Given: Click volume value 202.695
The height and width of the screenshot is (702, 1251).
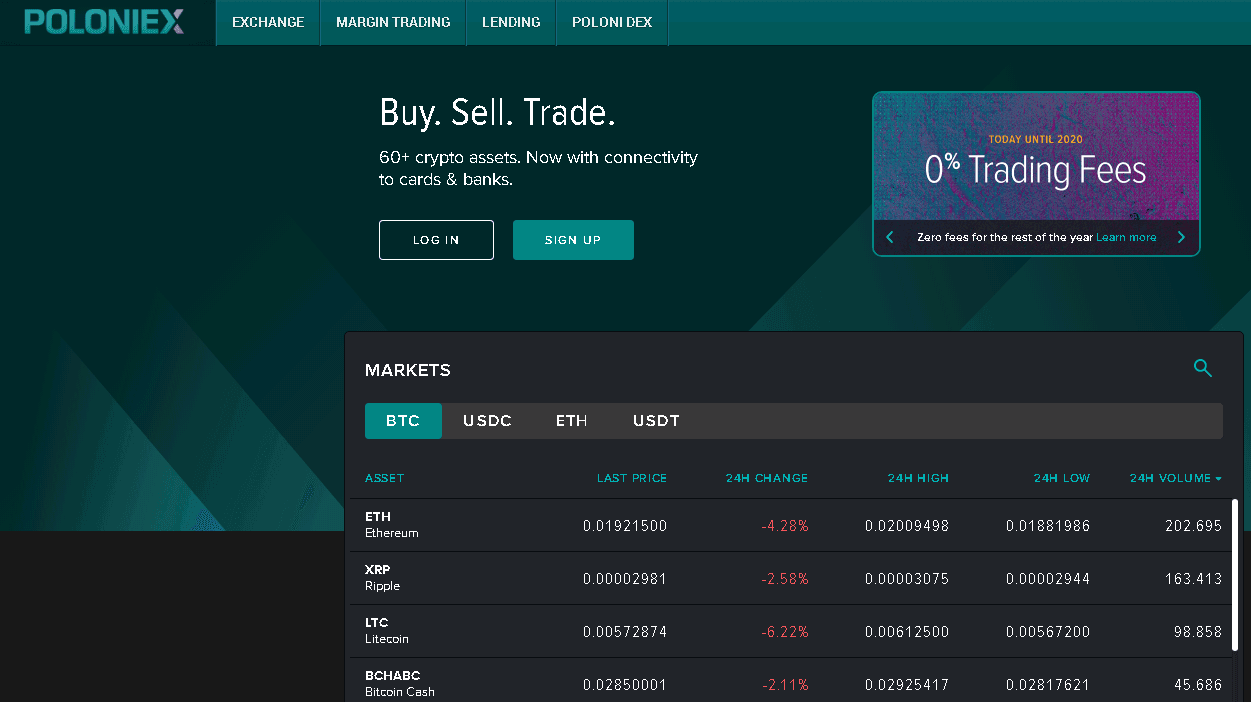Looking at the screenshot, I should (x=1194, y=526).
